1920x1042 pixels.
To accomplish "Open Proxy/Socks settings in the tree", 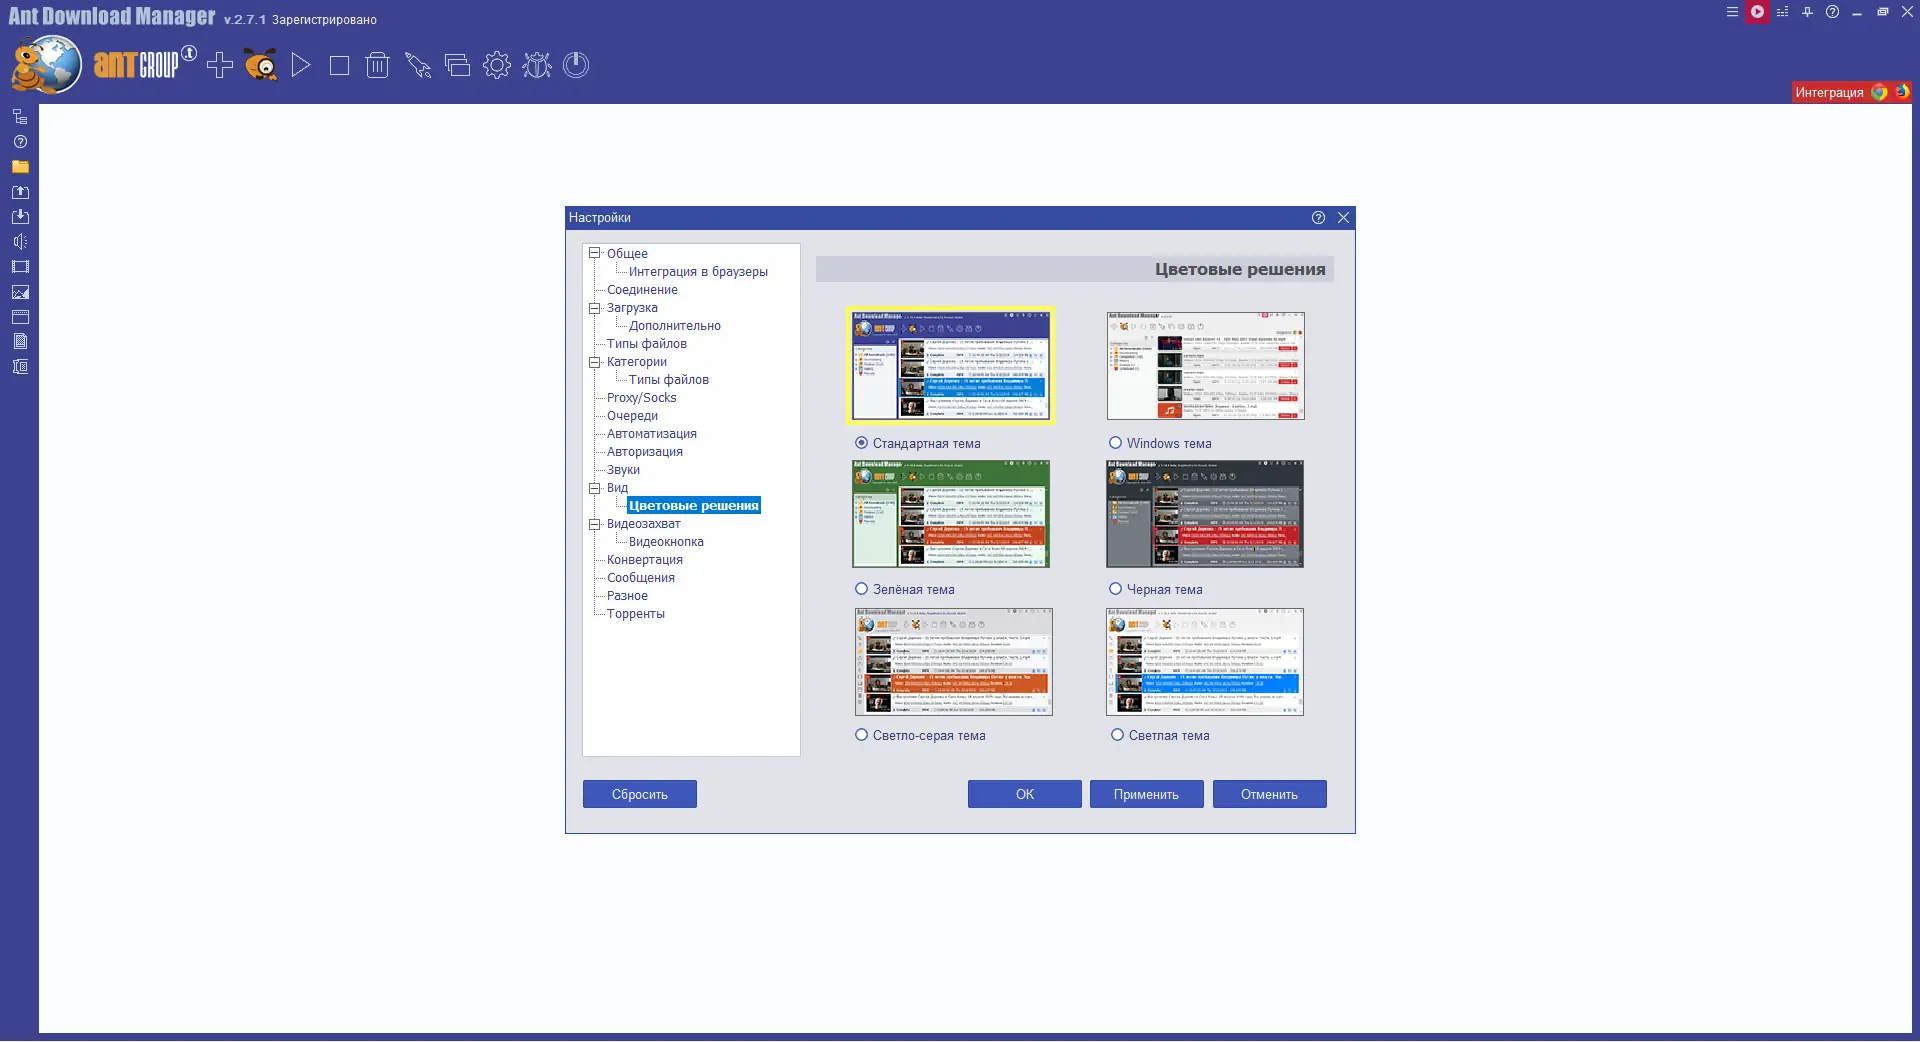I will pyautogui.click(x=641, y=397).
